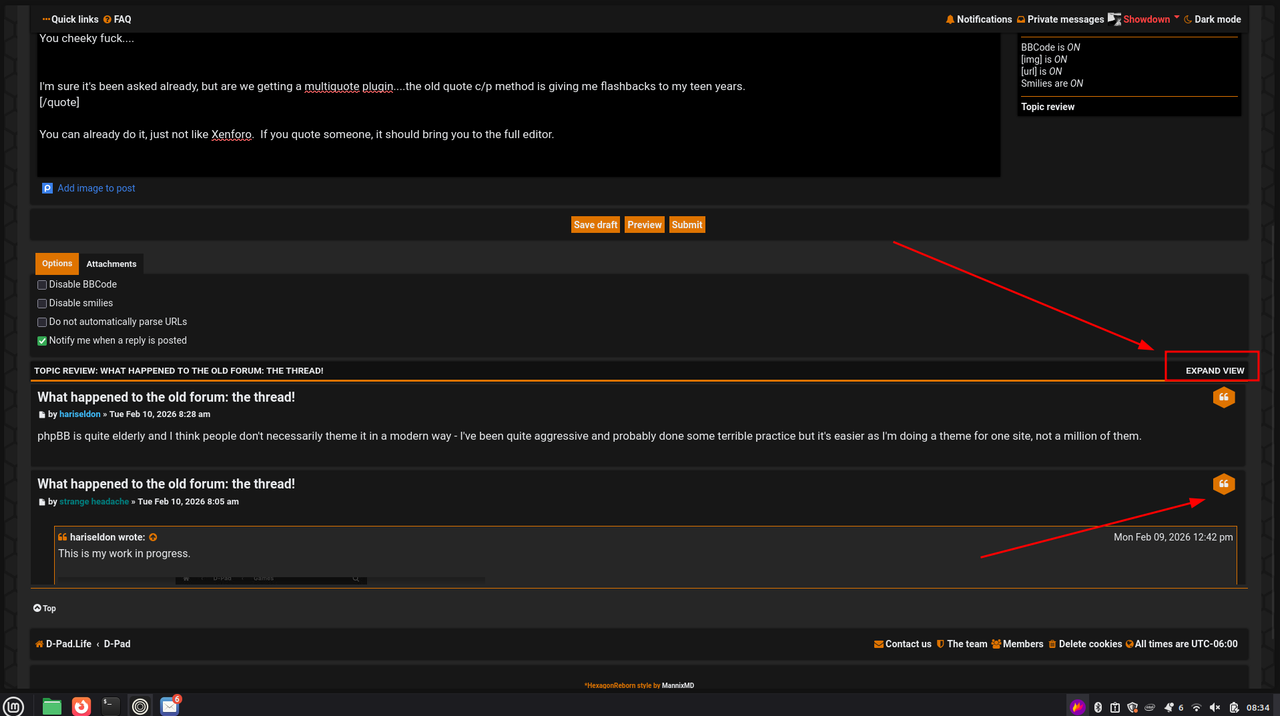Viewport: 1280px width, 716px height.
Task: Switch to the Attachments tab
Action: (111, 264)
